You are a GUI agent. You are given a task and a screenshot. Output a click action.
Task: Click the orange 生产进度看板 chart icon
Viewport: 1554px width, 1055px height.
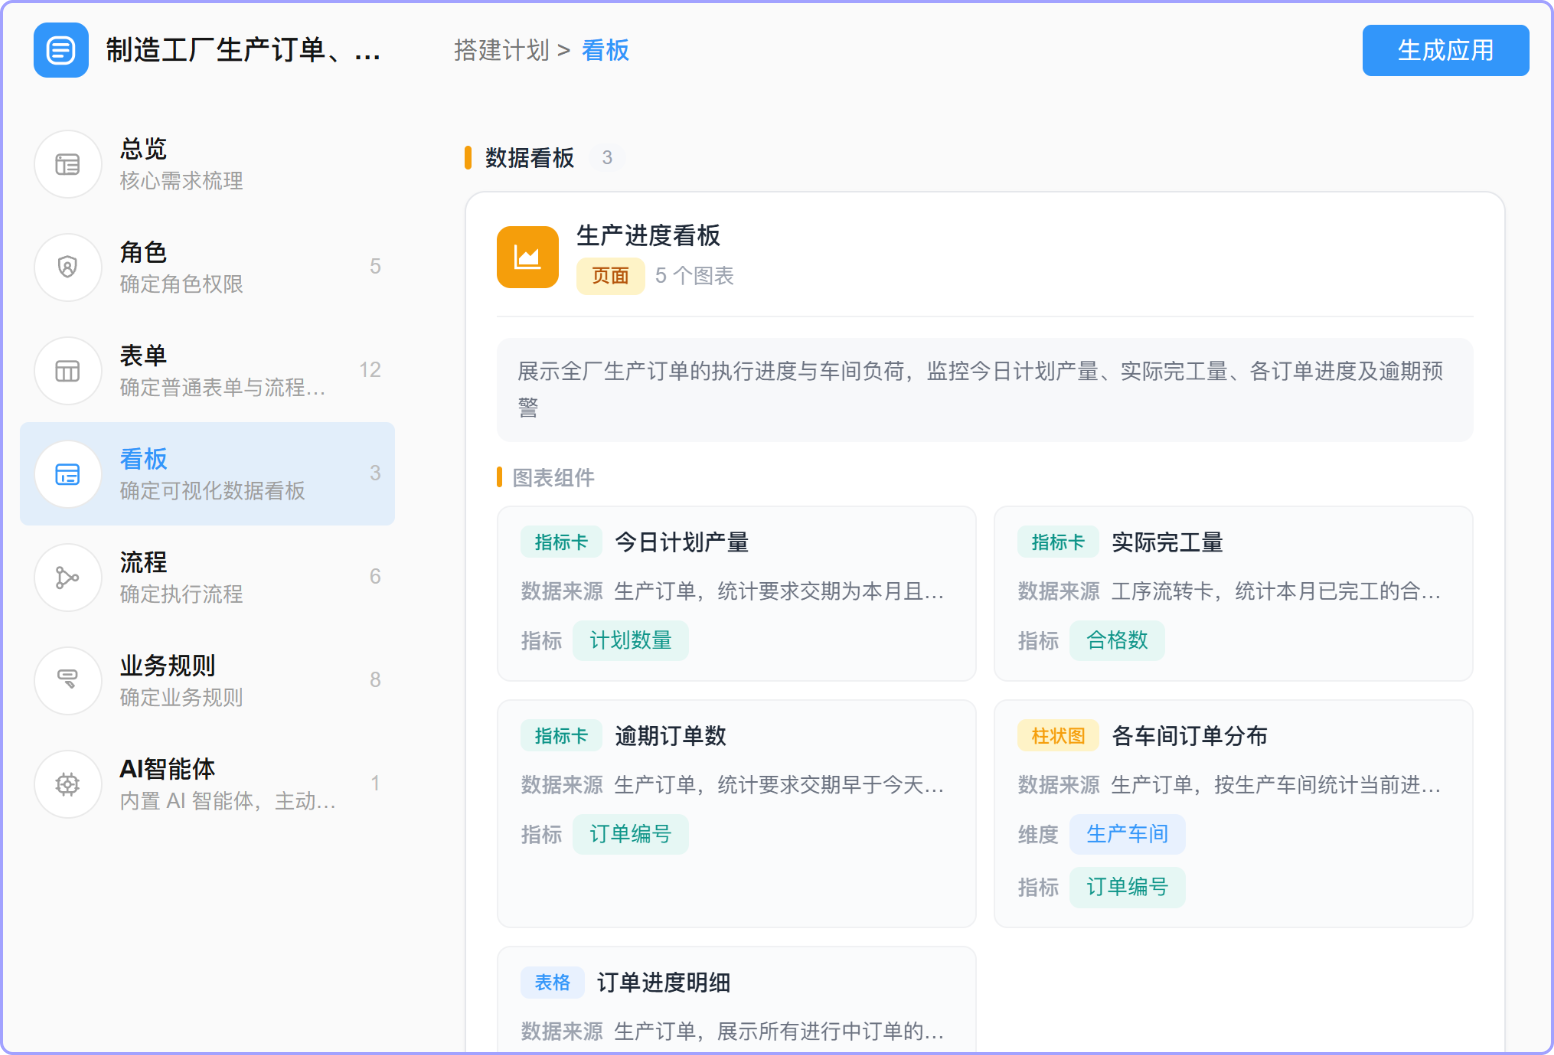click(528, 257)
